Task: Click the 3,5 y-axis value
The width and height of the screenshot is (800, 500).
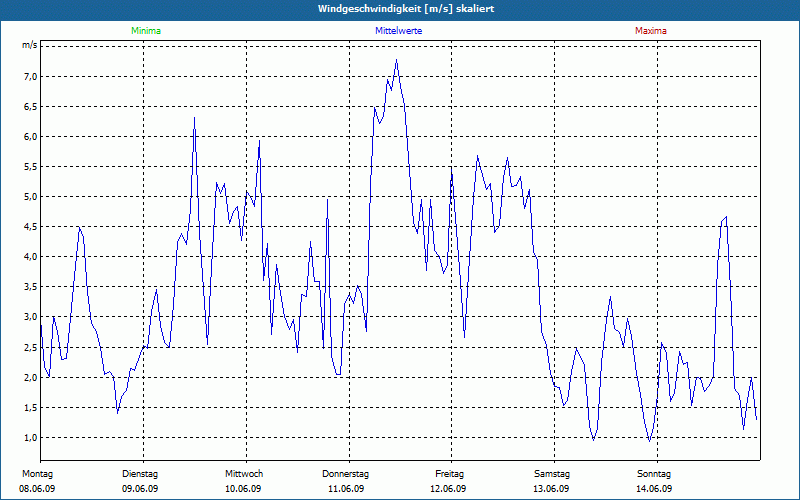Action: pyautogui.click(x=31, y=287)
